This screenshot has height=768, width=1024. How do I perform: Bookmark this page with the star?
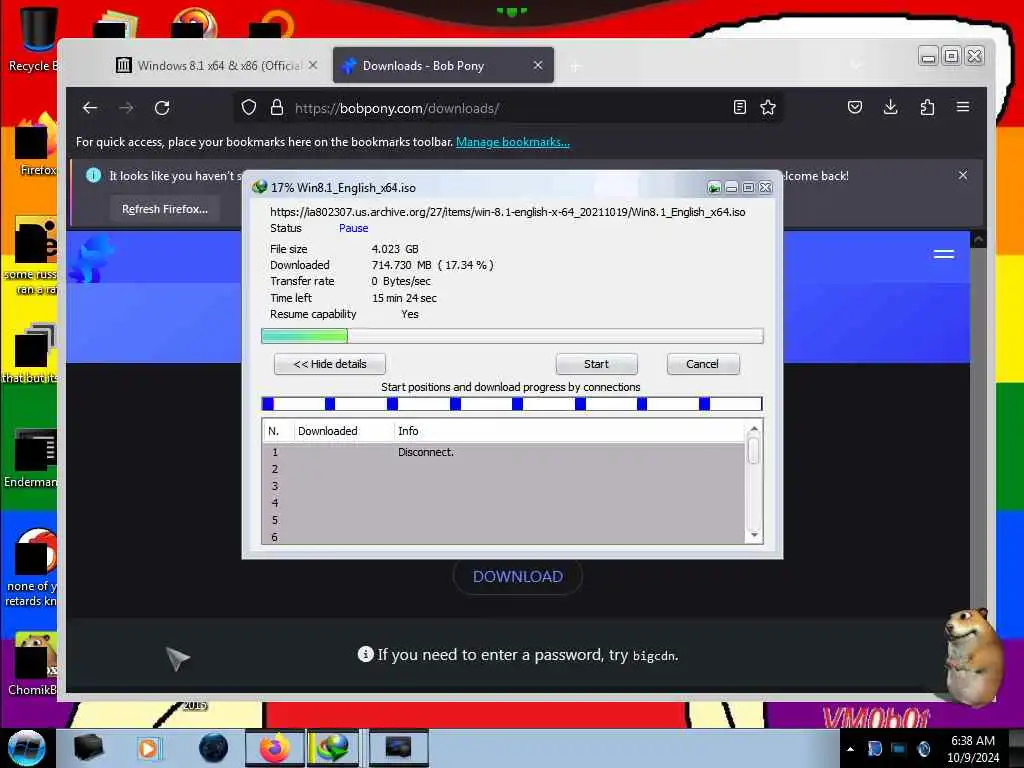pyautogui.click(x=768, y=107)
